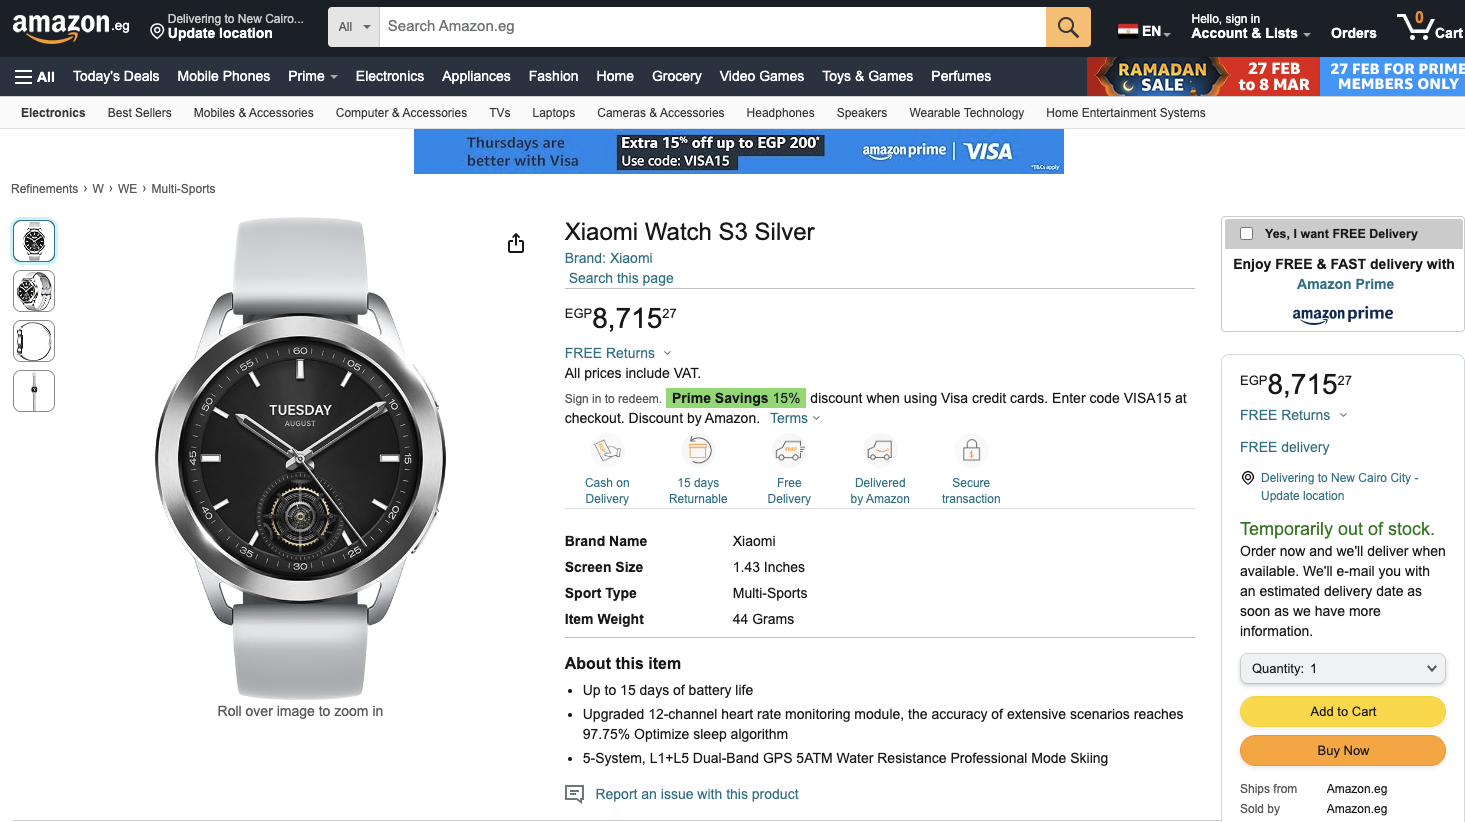1465x822 pixels.
Task: Click the amazon prime logo in delivery box
Action: [1342, 314]
